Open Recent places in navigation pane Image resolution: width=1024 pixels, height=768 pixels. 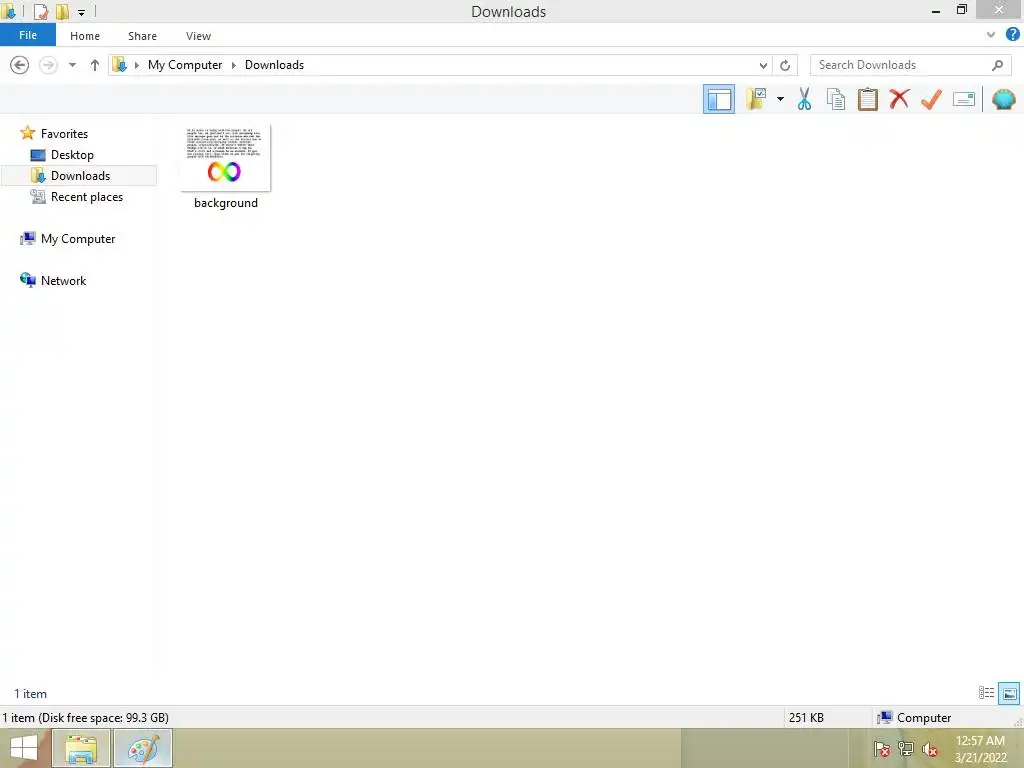point(86,197)
